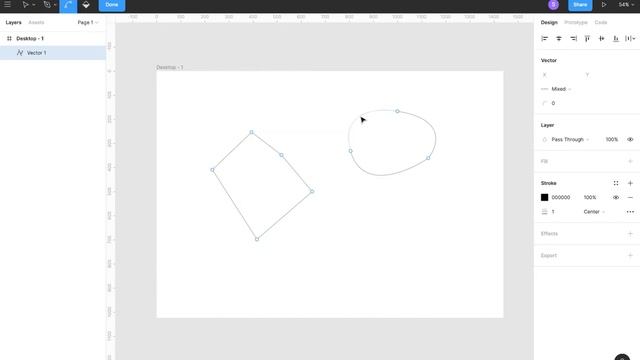Align bottom
This screenshot has width=640, height=360.
pos(616,38)
